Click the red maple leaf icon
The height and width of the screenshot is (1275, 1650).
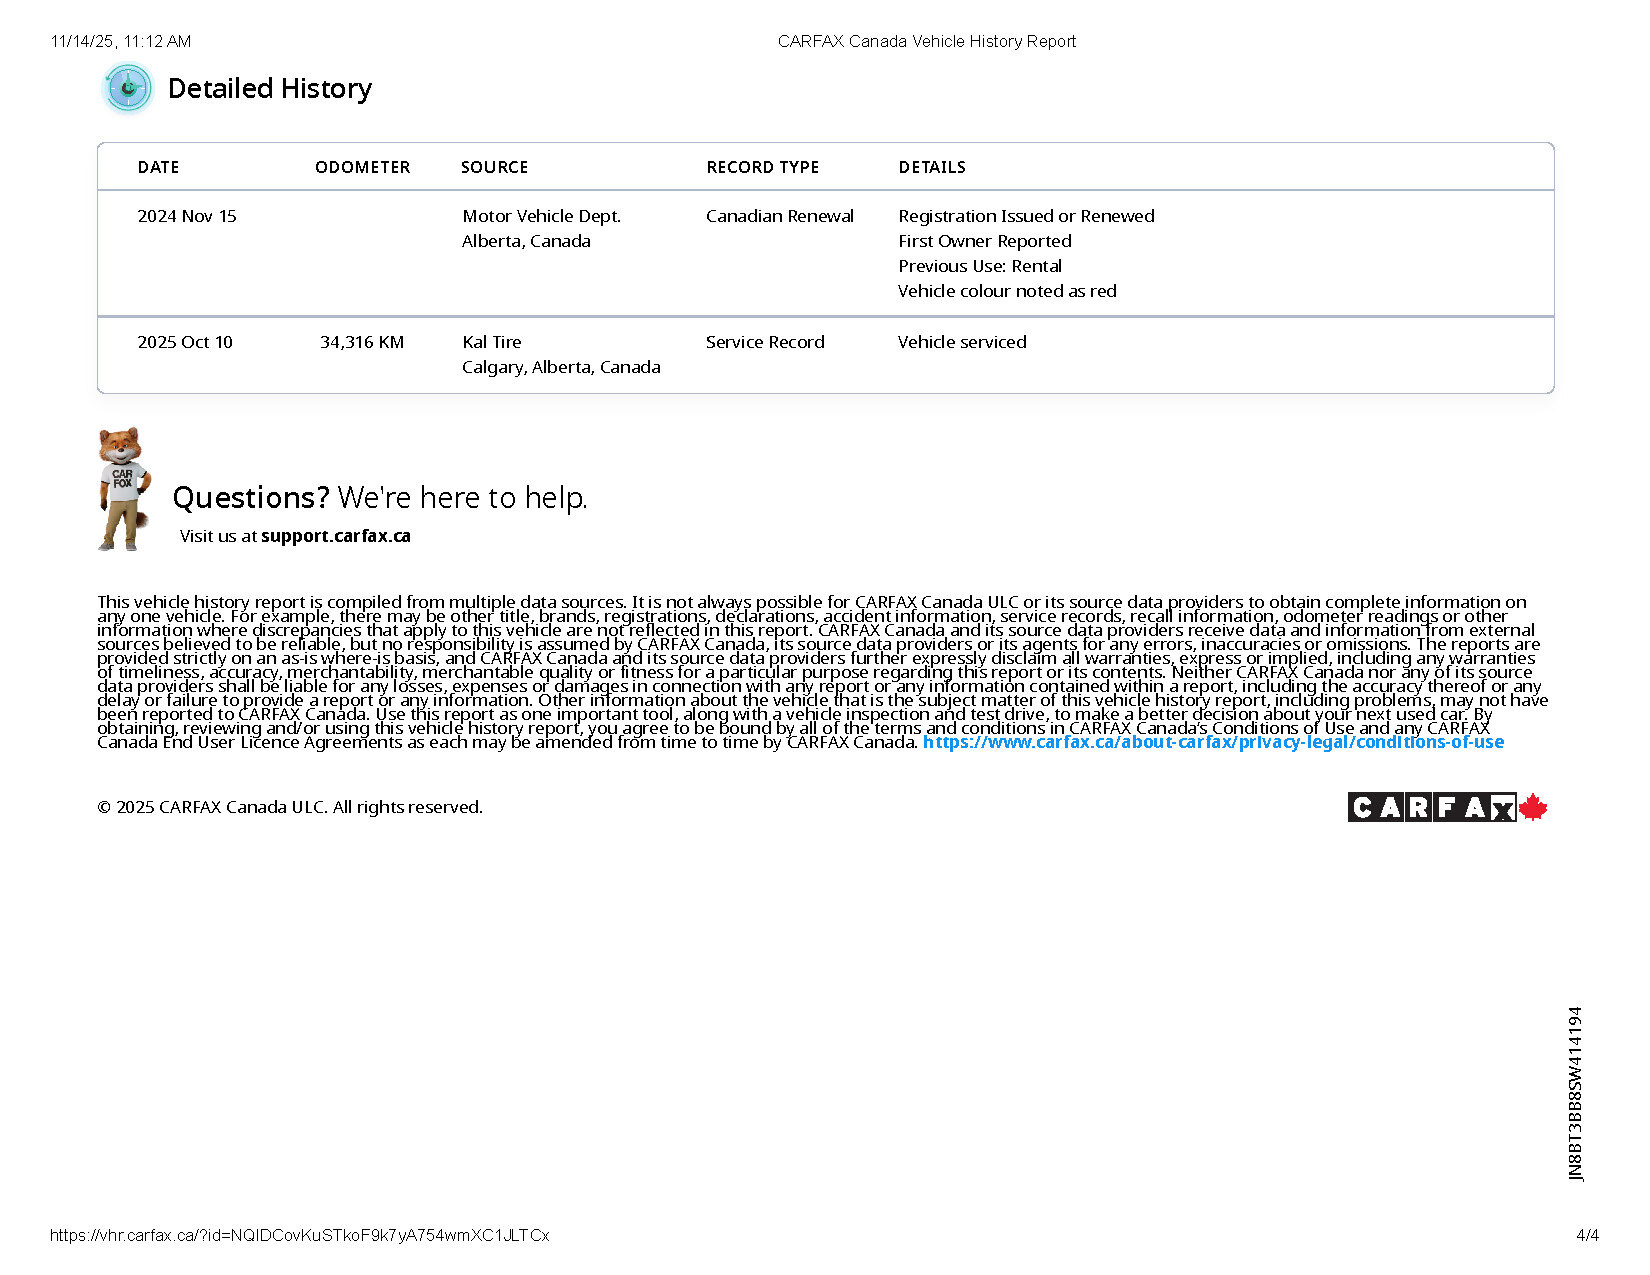tap(1533, 807)
